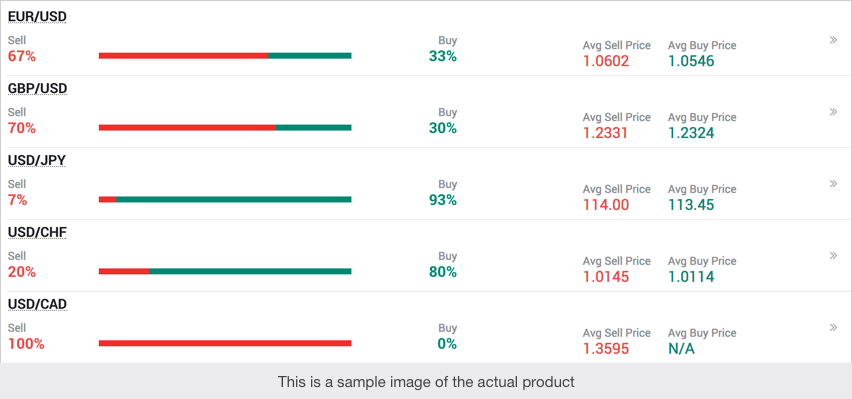Click the red sell portion of GBP/USD bar
Viewport: 852px width, 399px height.
pyautogui.click(x=187, y=128)
